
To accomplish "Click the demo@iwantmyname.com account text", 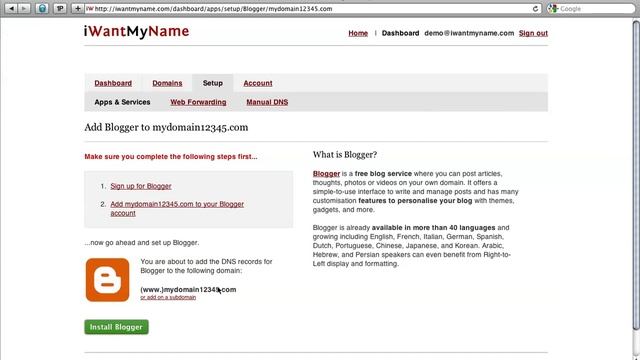I will point(469,33).
